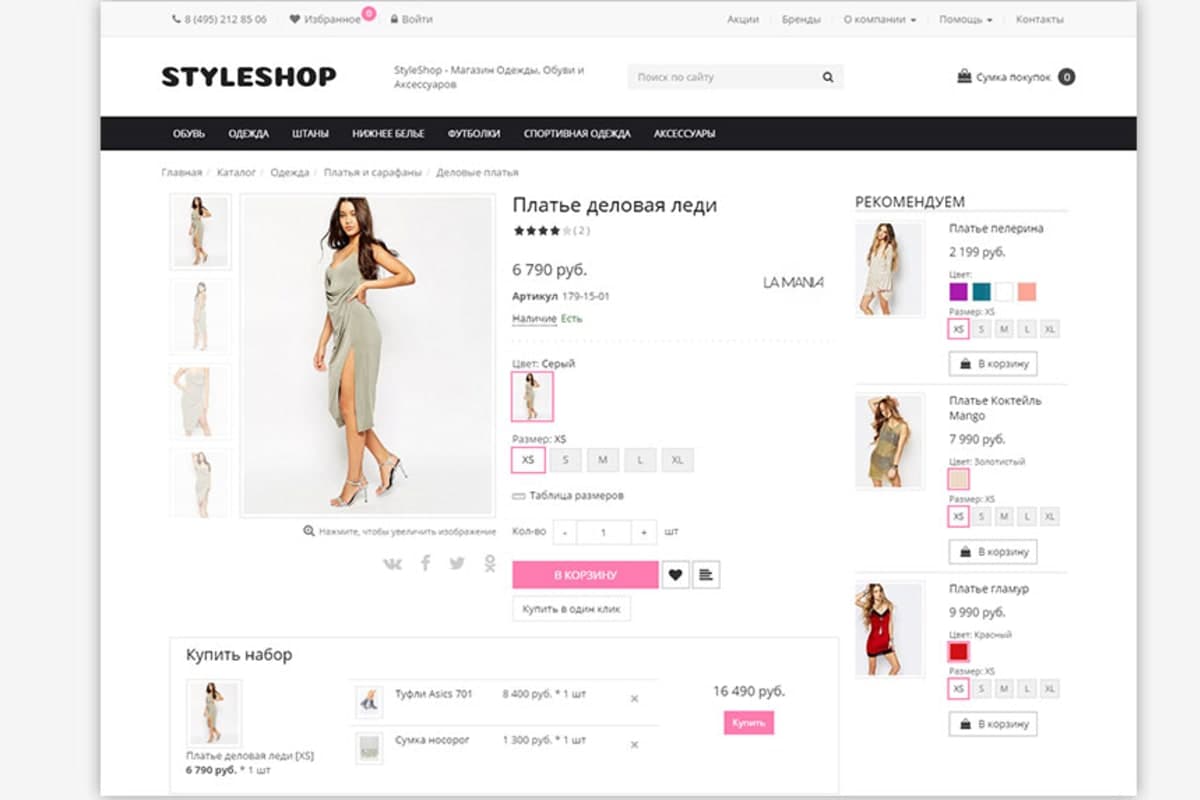Increase quantity with plus button
The width and height of the screenshot is (1200, 800).
(x=645, y=533)
